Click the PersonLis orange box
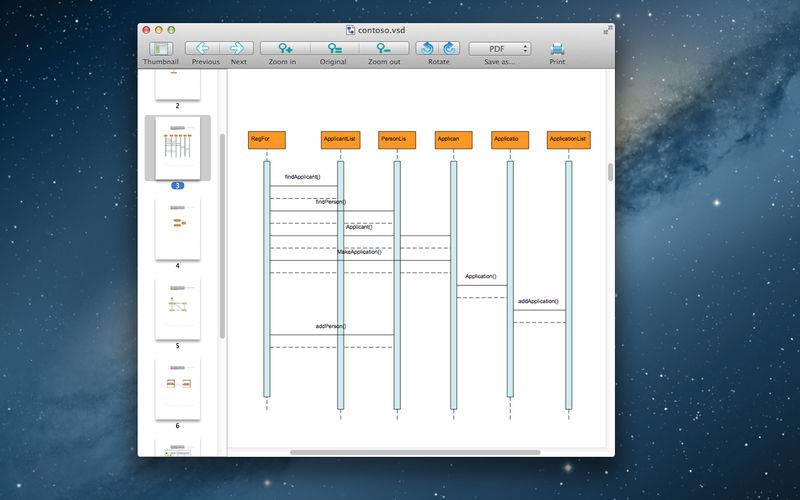Image resolution: width=800 pixels, height=500 pixels. coord(397,140)
